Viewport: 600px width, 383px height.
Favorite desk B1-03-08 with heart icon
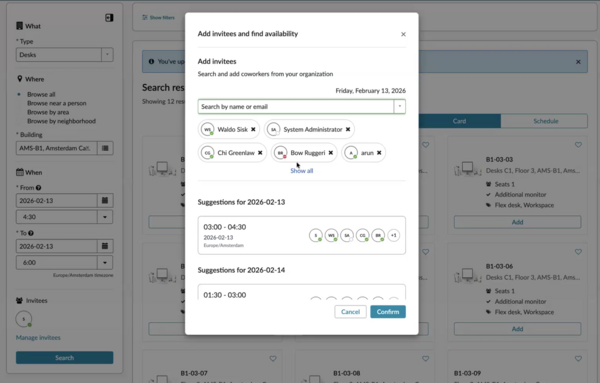click(426, 359)
